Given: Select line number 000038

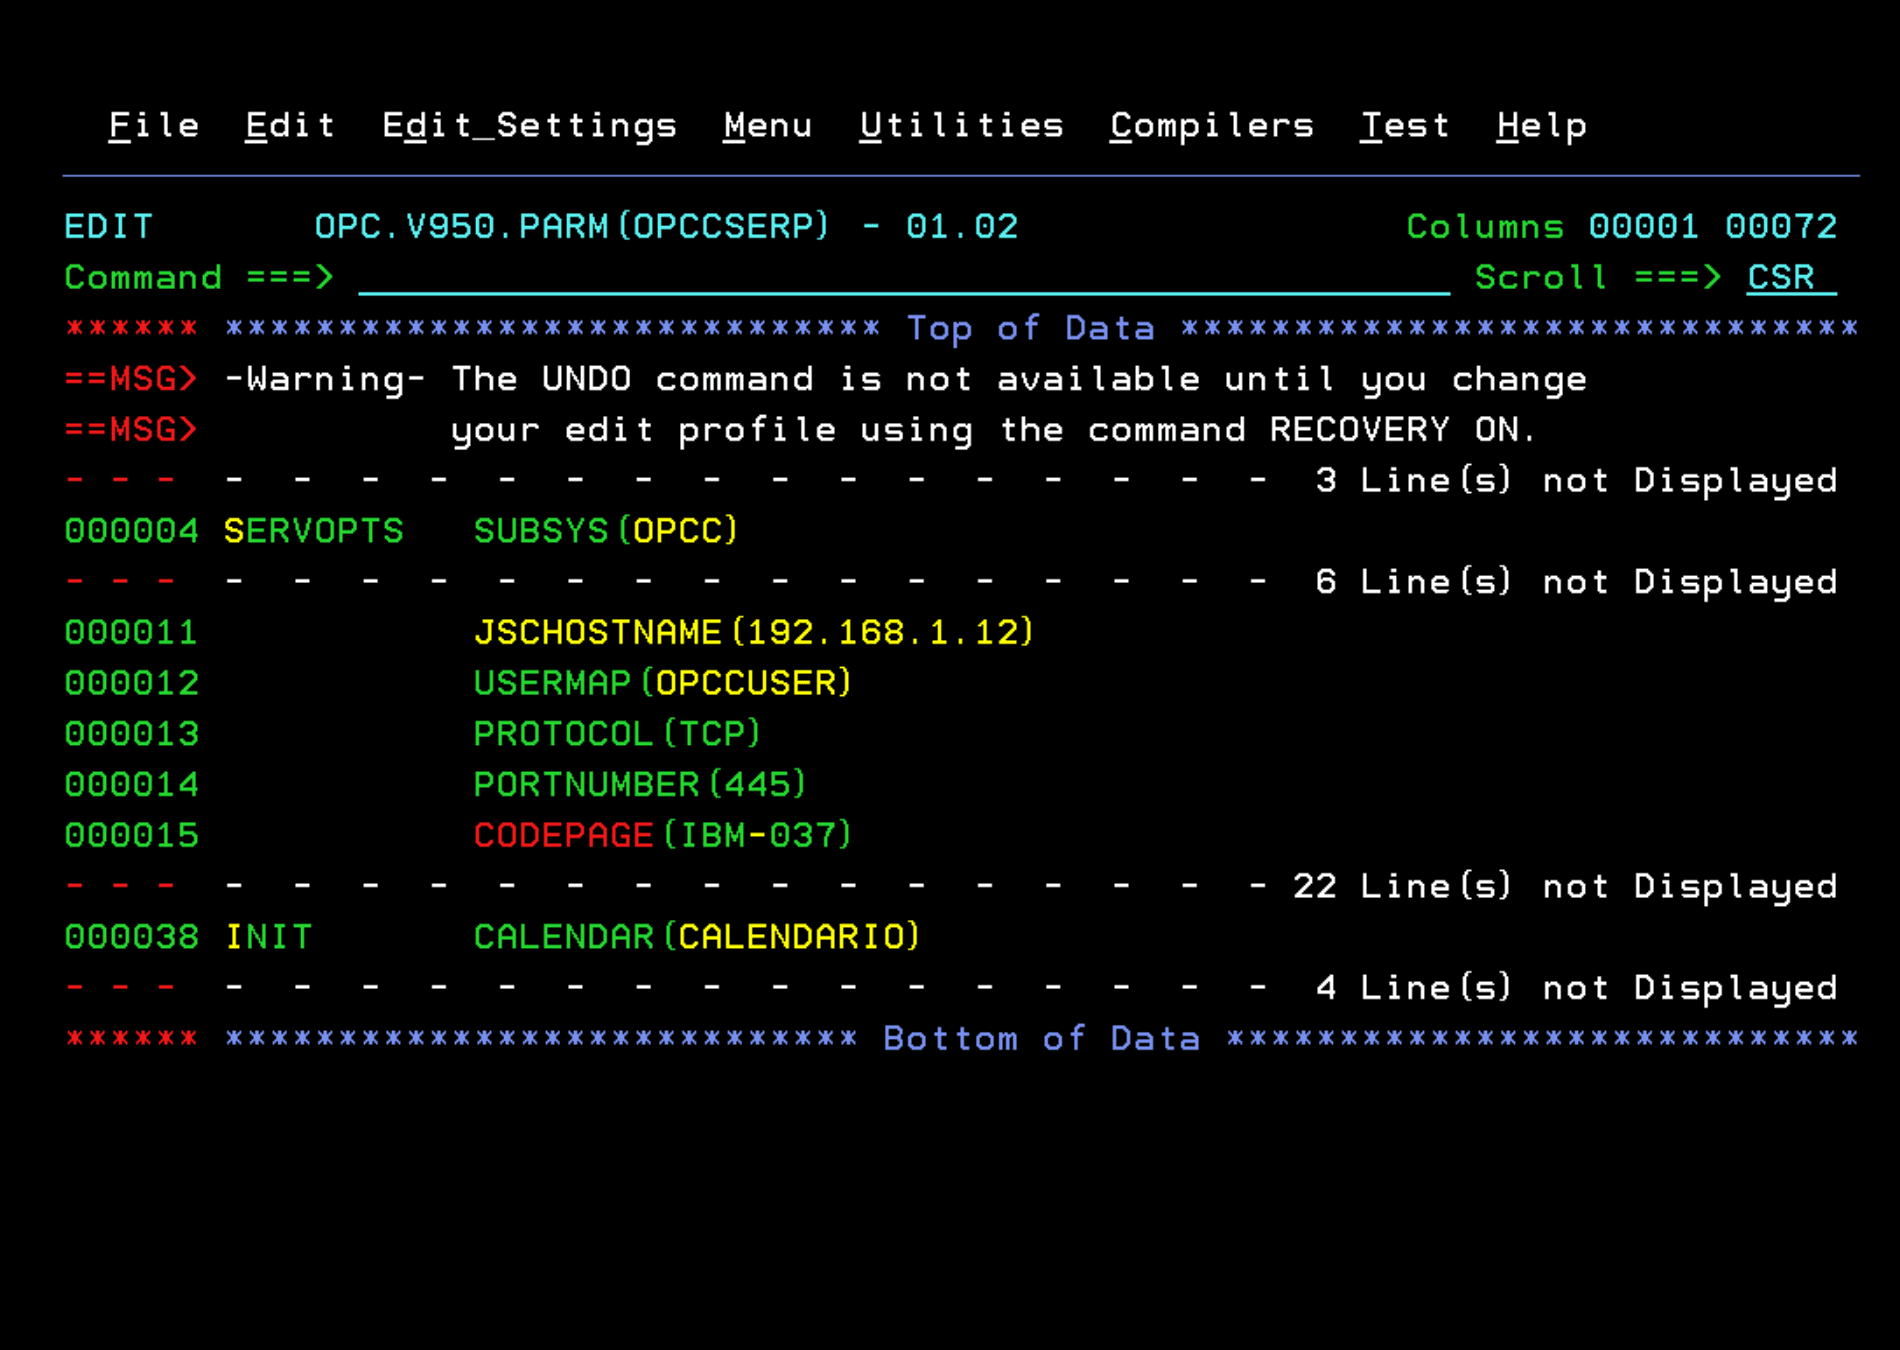Looking at the screenshot, I should pyautogui.click(x=132, y=937).
